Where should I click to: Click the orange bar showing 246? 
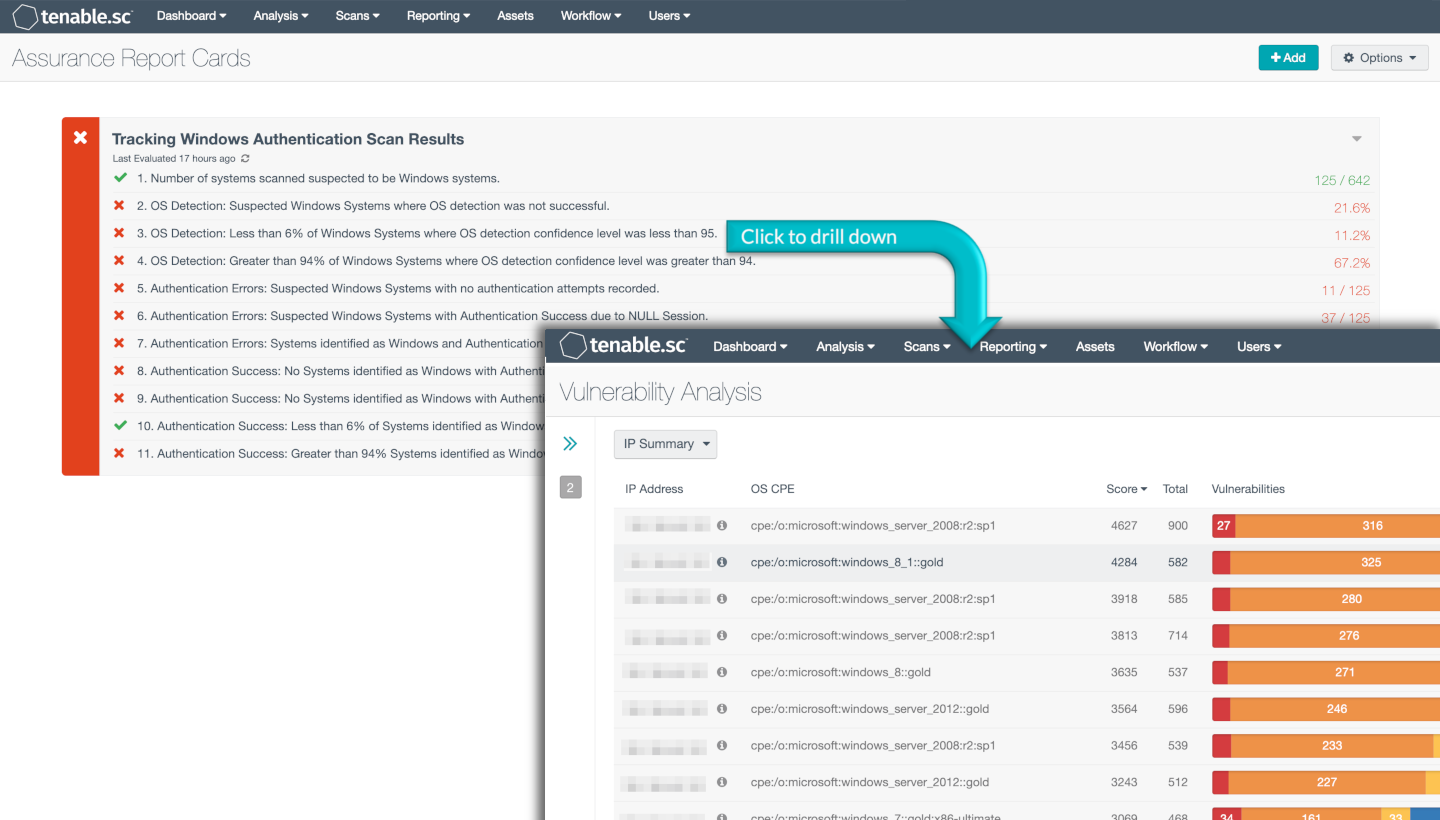(x=1334, y=709)
